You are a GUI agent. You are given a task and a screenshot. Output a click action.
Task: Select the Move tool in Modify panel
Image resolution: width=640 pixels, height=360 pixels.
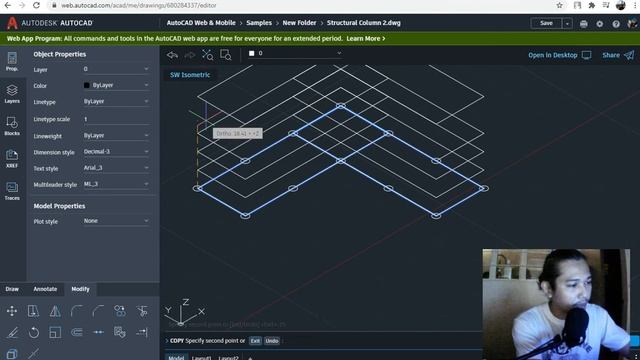[12, 311]
